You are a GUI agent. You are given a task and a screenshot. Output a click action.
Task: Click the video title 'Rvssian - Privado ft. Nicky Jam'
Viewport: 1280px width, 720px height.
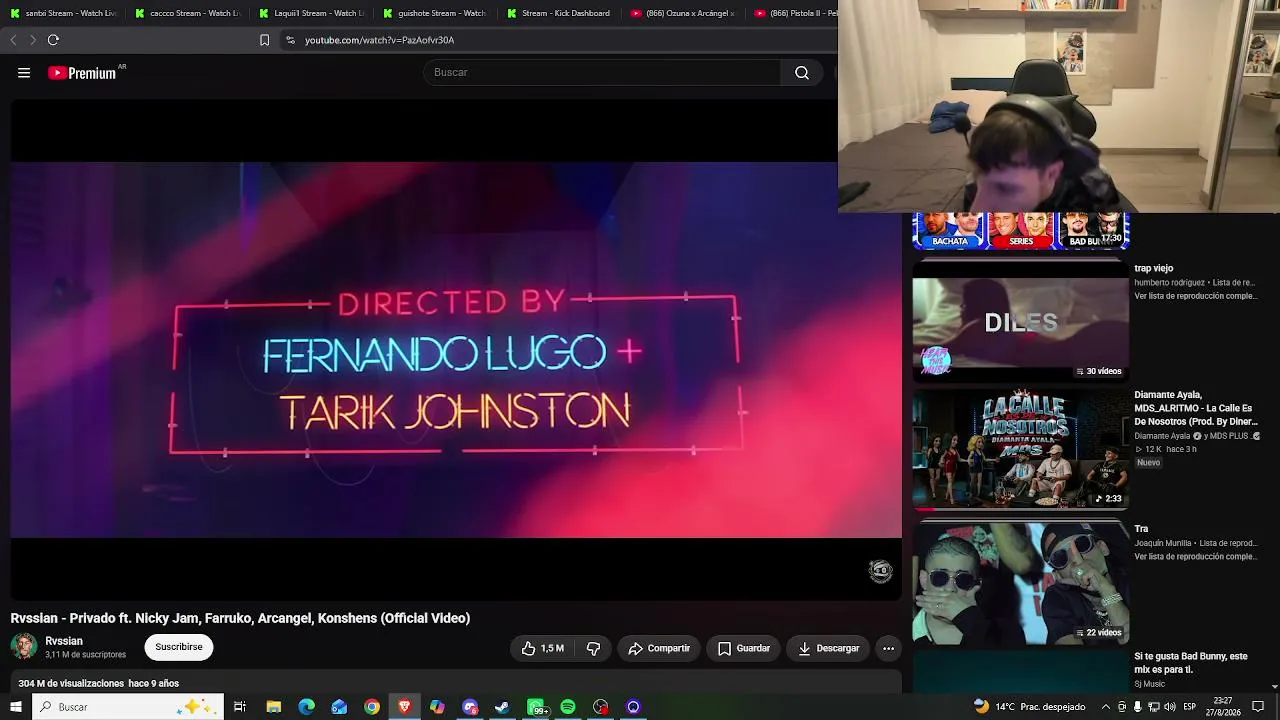pos(240,618)
